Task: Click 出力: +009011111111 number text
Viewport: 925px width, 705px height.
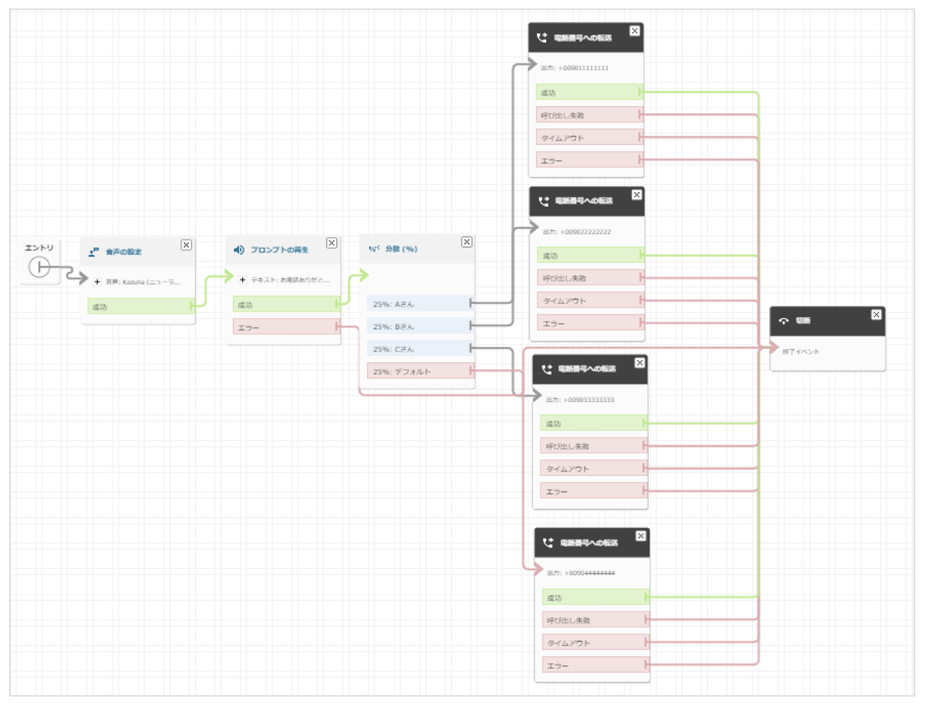Action: (575, 68)
